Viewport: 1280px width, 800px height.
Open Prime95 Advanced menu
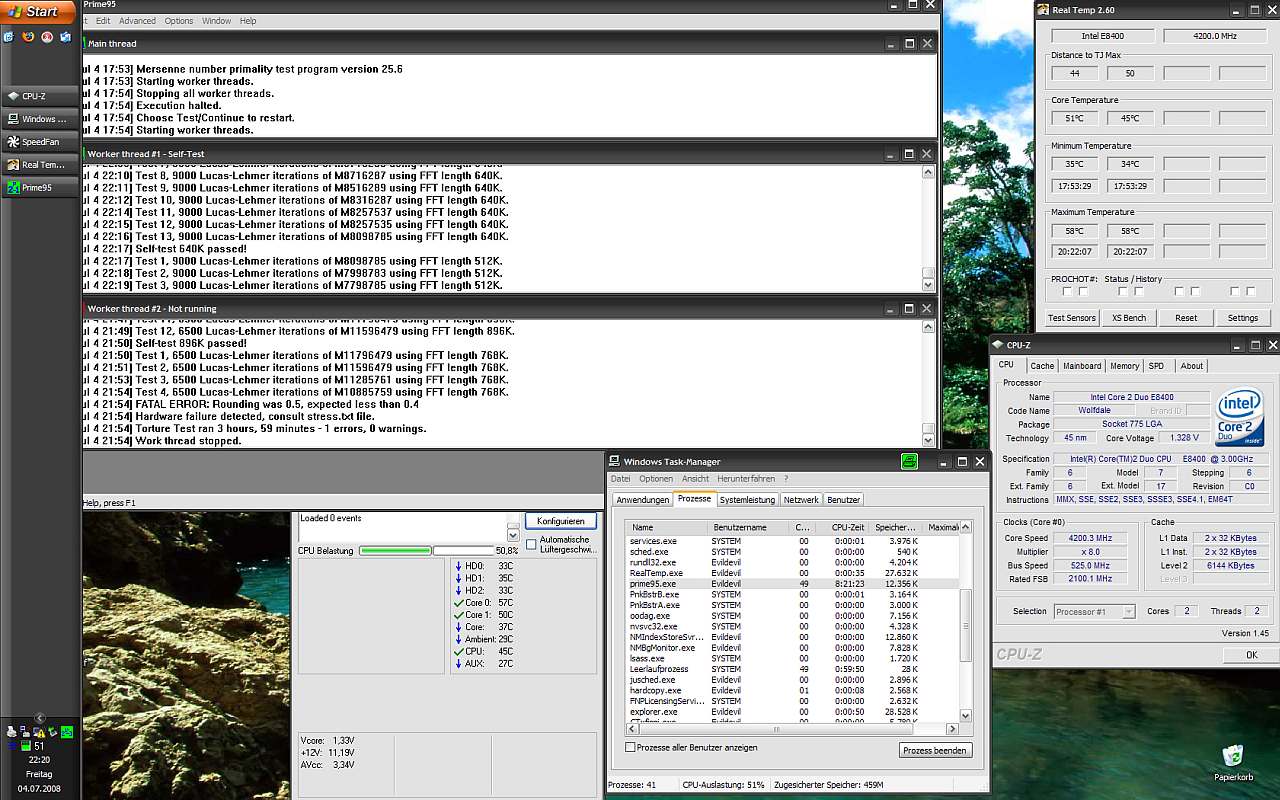click(137, 21)
